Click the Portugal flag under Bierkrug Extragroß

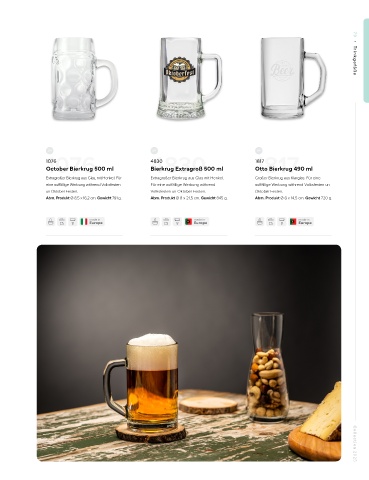coord(188,222)
